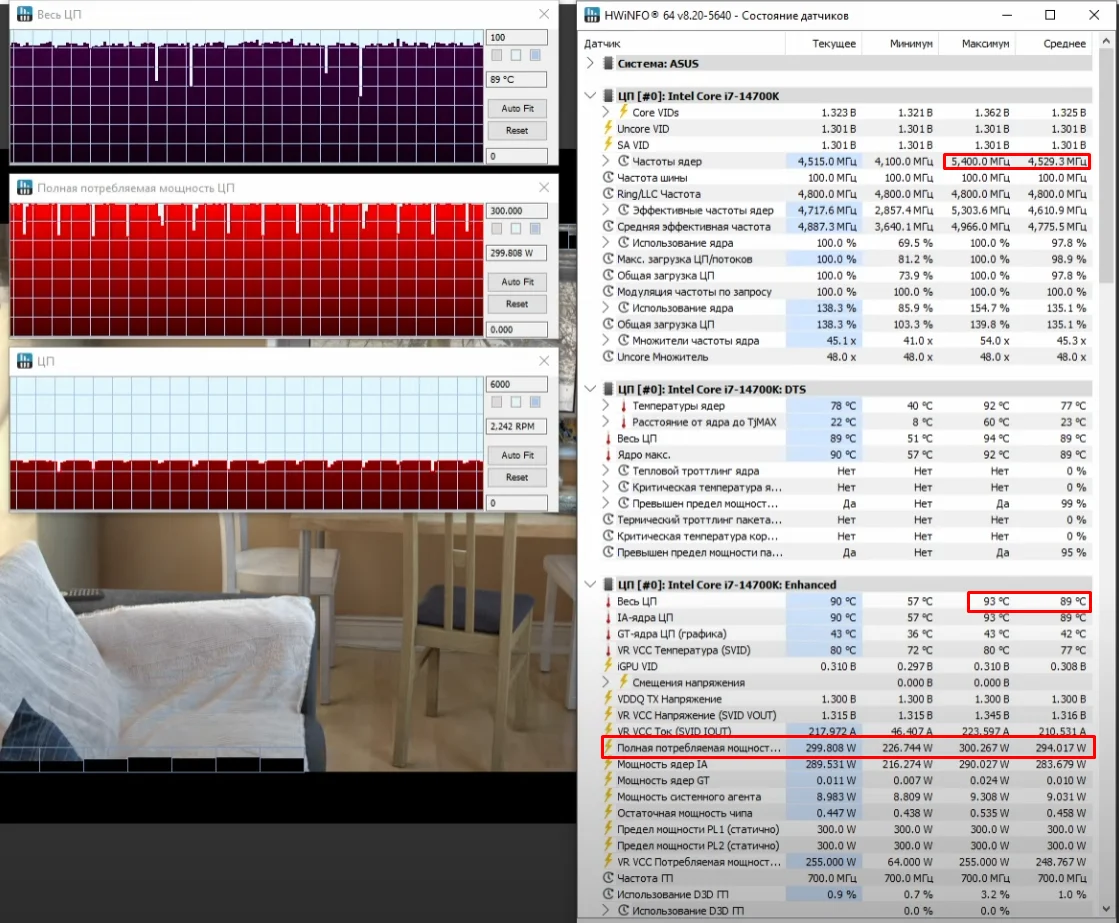
Task: Click the blue color swatch in the fan RPM graph
Action: pyautogui.click(x=535, y=402)
